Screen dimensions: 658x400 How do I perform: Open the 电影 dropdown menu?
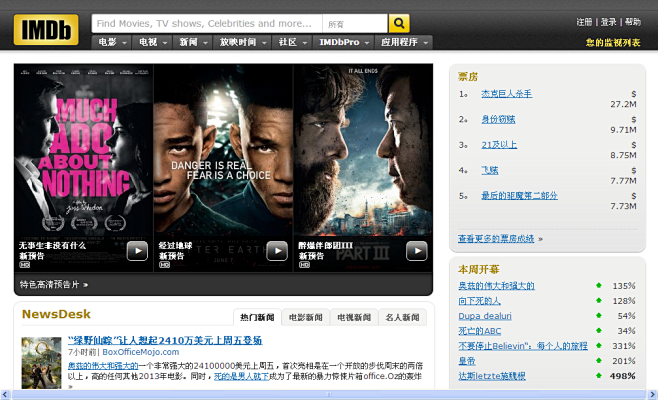(x=112, y=42)
